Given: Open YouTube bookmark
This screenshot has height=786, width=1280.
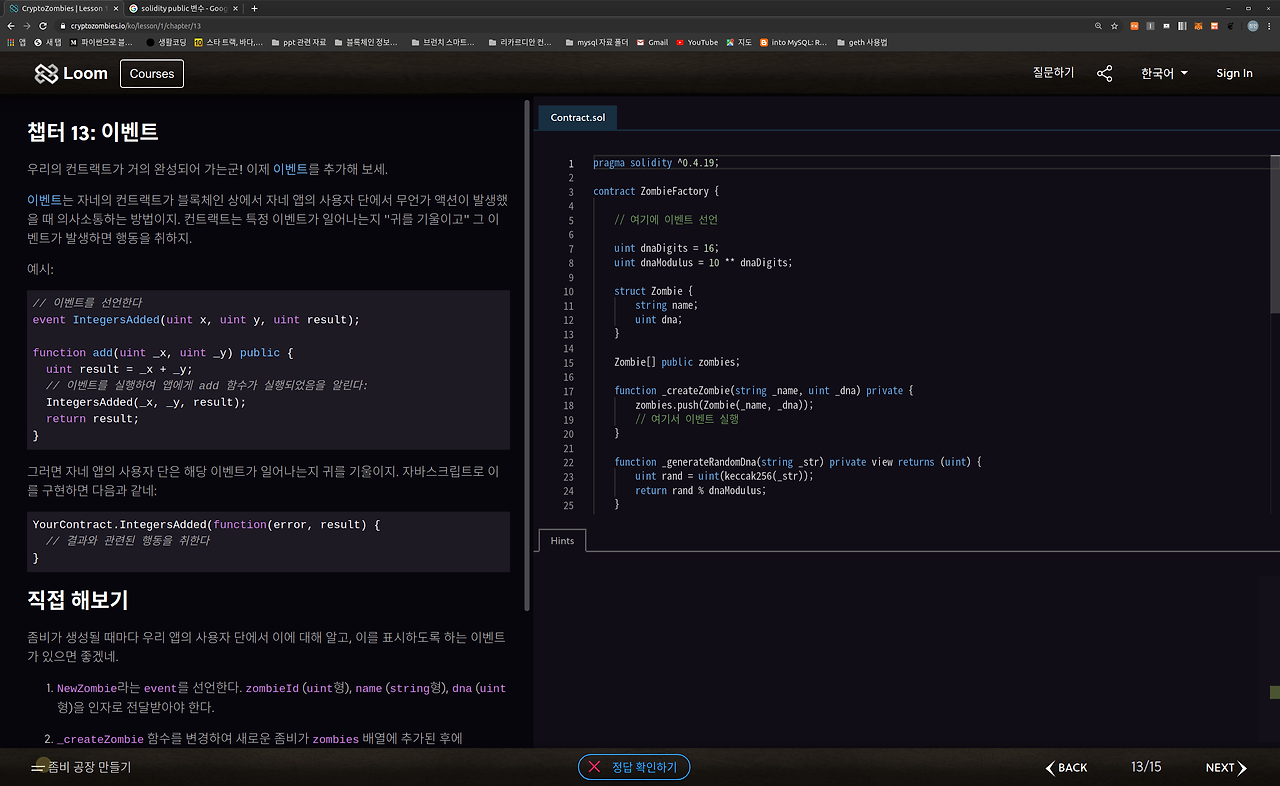Looking at the screenshot, I should [697, 42].
